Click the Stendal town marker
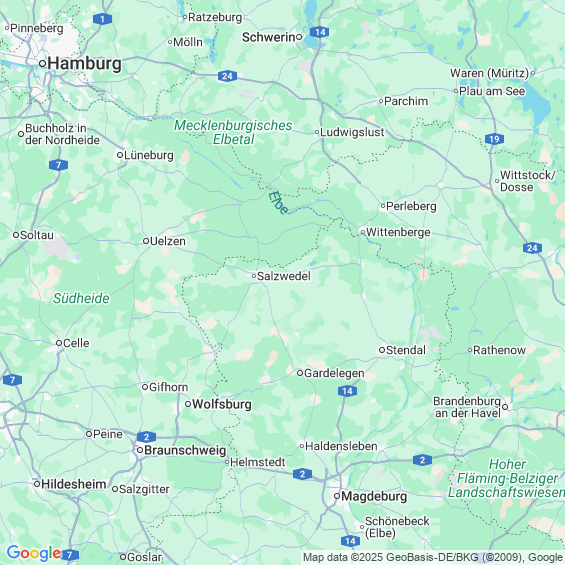Screen dimensions: 565x565 tap(382, 350)
